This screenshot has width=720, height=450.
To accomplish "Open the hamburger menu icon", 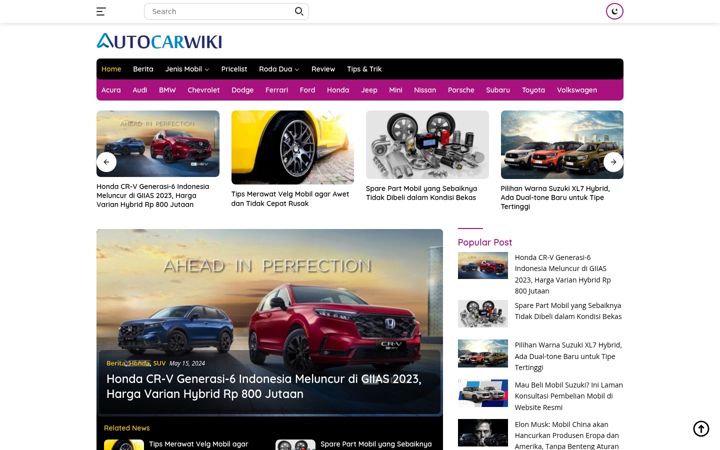I will click(101, 11).
